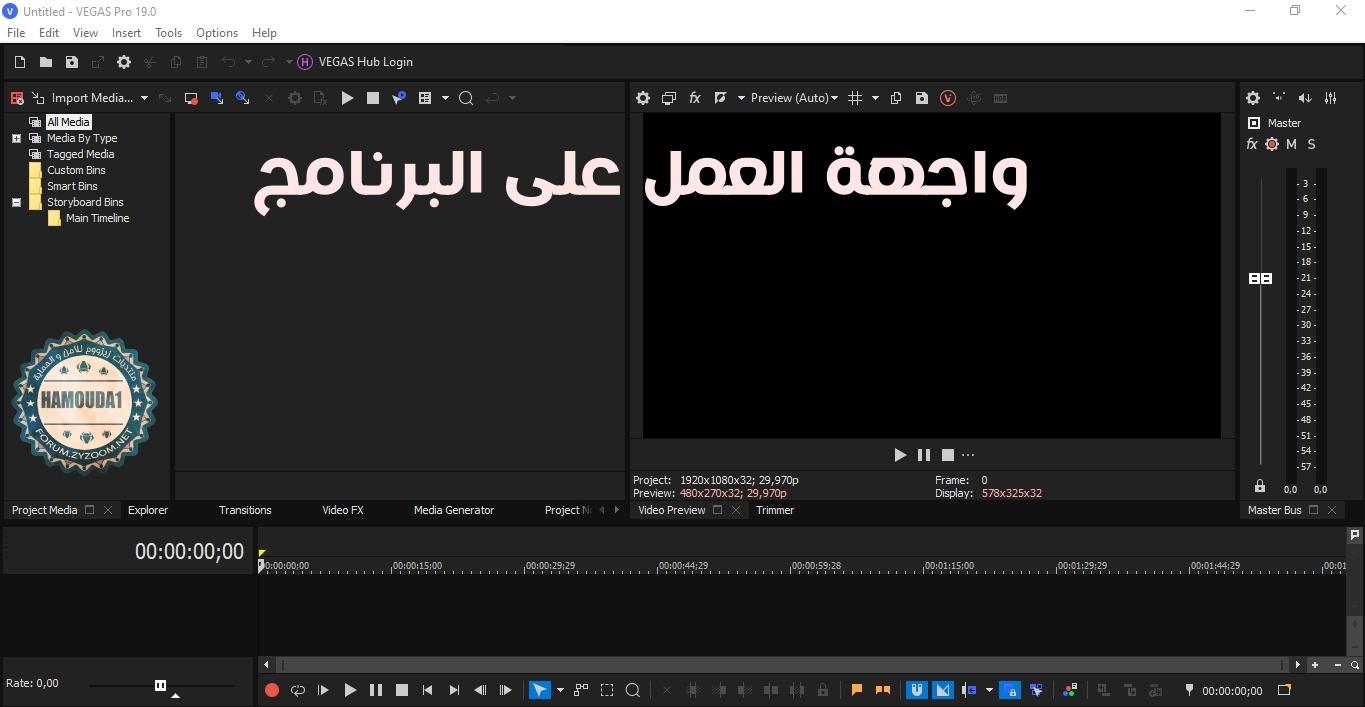Open the Options menu
Screen dimensions: 1365x707
tap(217, 33)
